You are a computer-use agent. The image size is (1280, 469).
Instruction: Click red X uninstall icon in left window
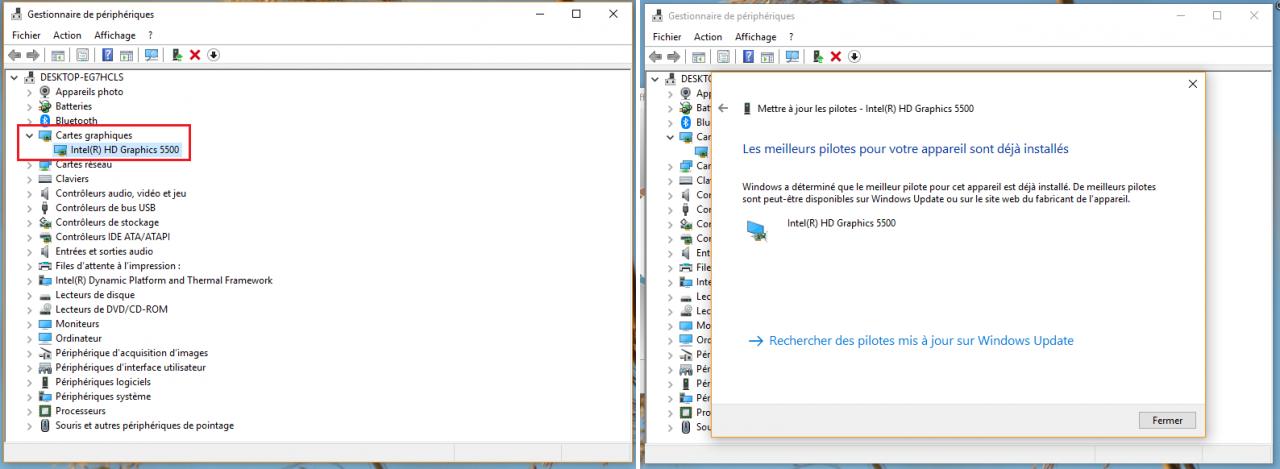[x=195, y=55]
